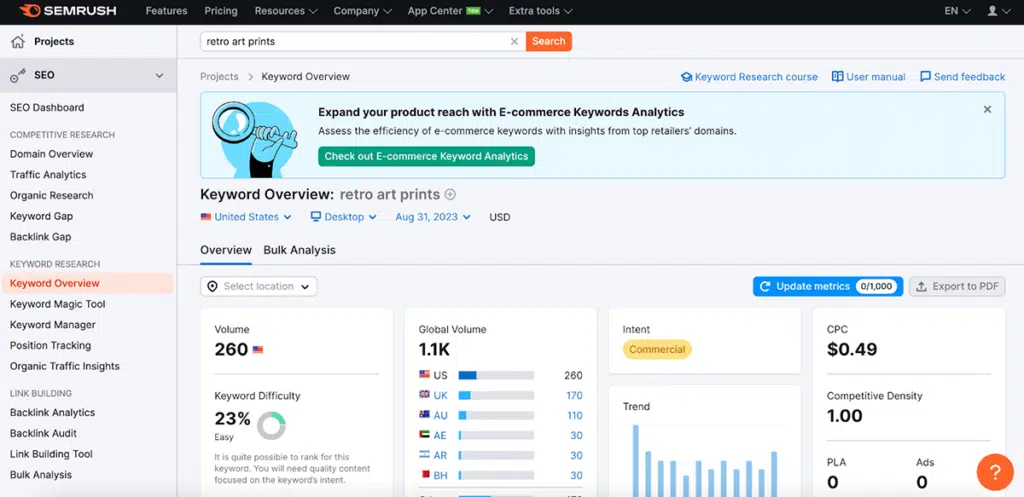Open Position Tracking in sidebar
Image resolution: width=1024 pixels, height=497 pixels.
pos(50,345)
